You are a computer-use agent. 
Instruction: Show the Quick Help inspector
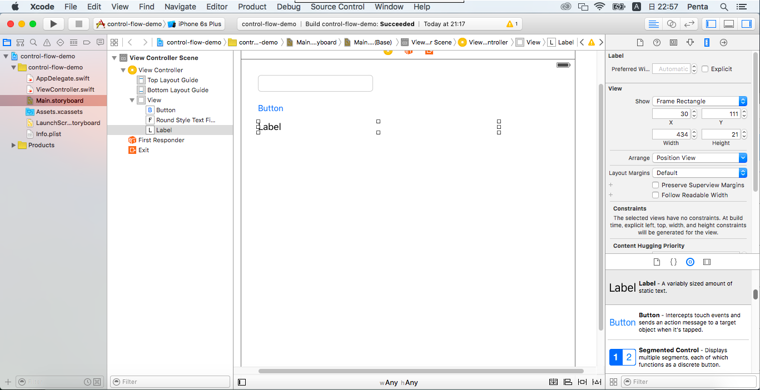(657, 43)
